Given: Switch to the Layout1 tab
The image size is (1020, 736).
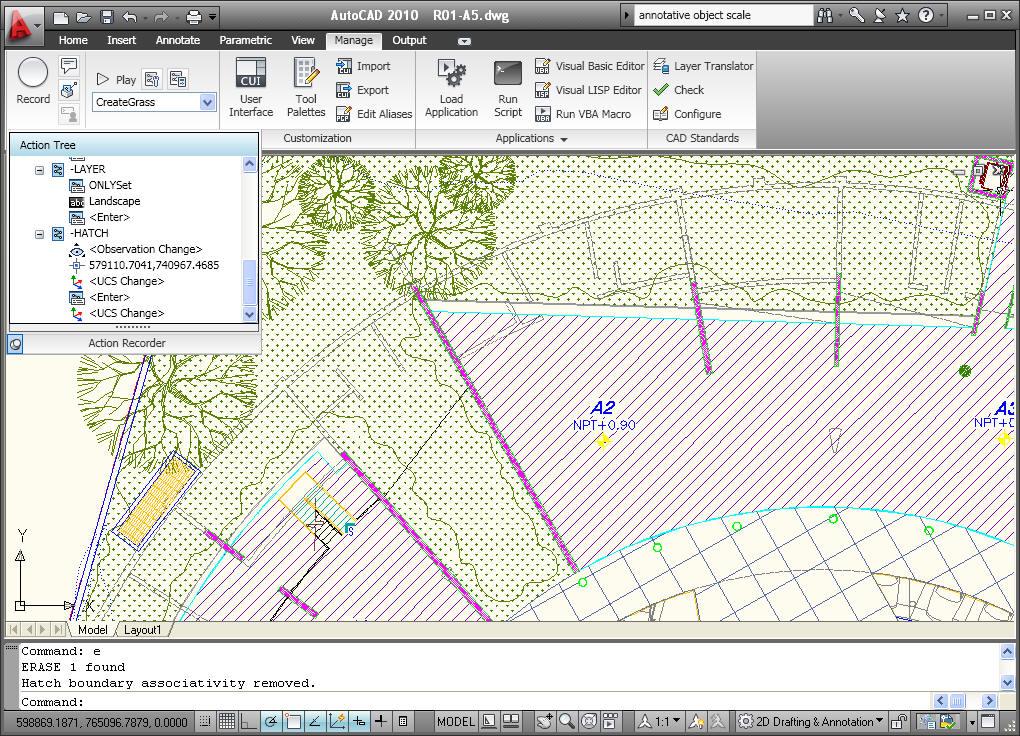Looking at the screenshot, I should point(142,629).
